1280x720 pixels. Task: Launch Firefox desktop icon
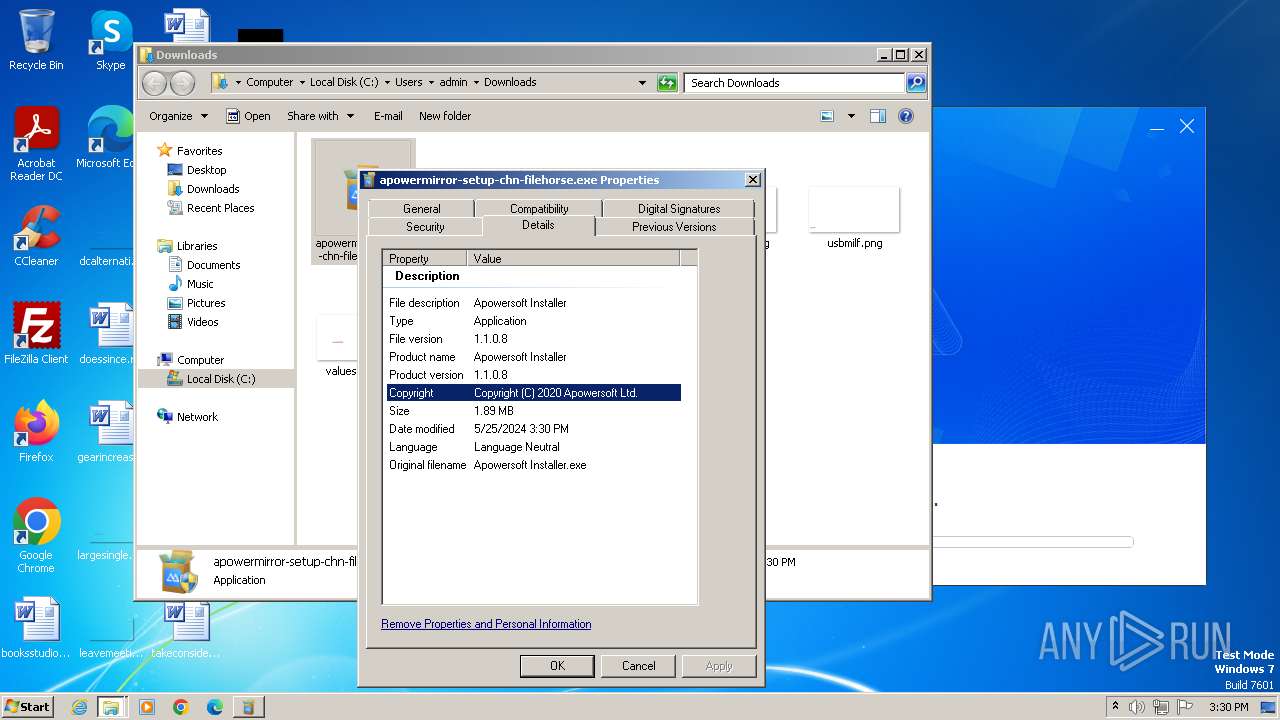pos(36,432)
